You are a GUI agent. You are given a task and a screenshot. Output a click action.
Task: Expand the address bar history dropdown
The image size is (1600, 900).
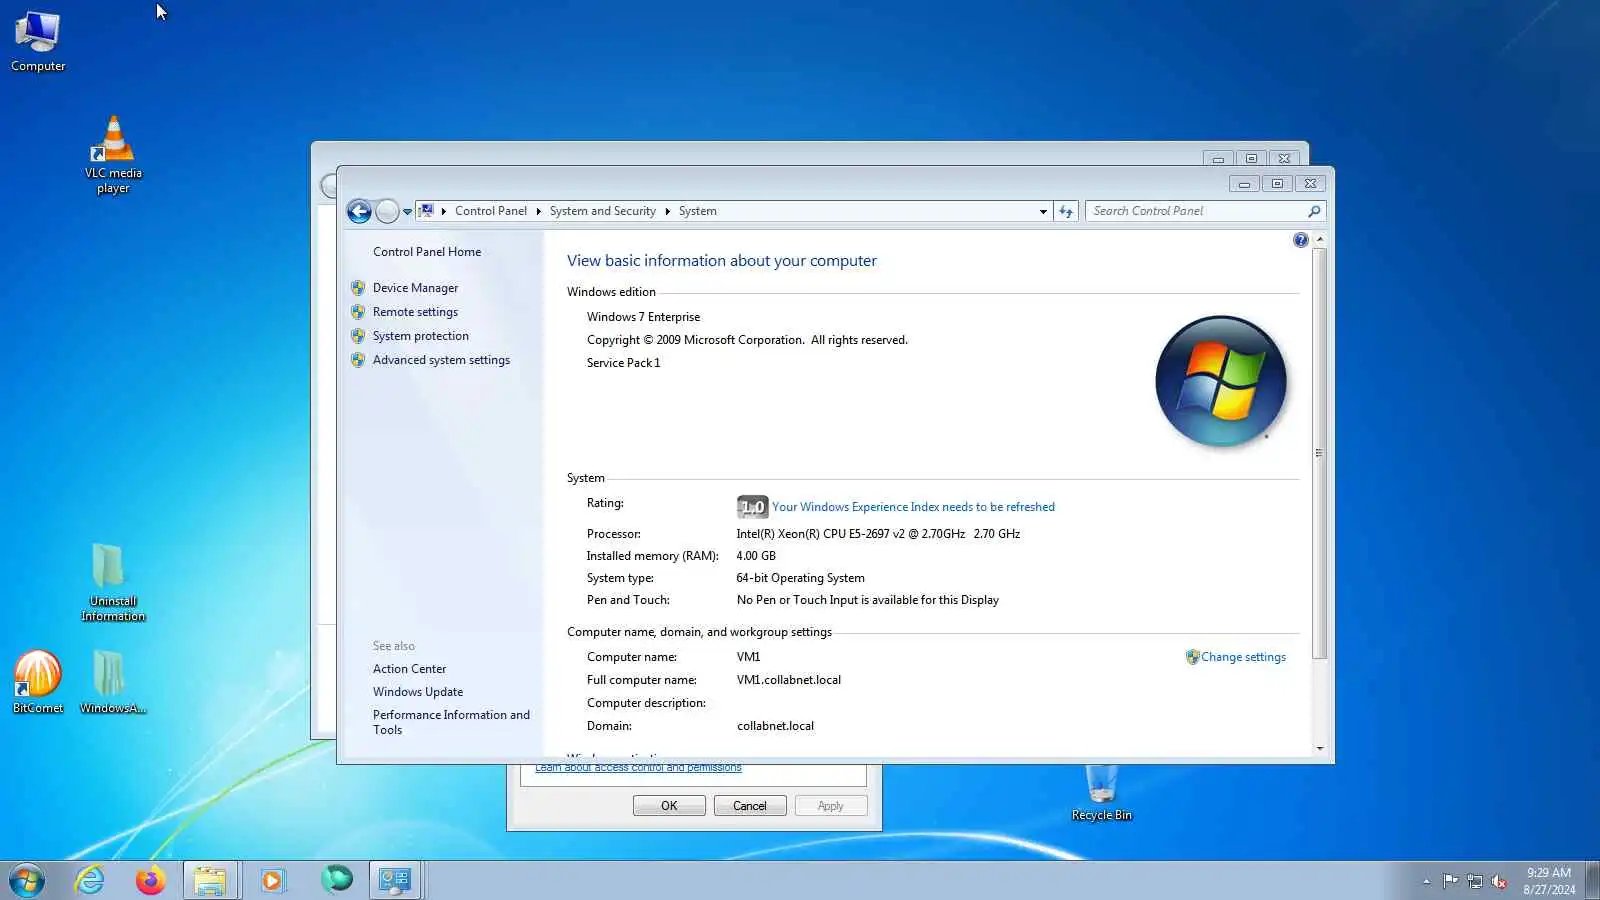[1043, 211]
